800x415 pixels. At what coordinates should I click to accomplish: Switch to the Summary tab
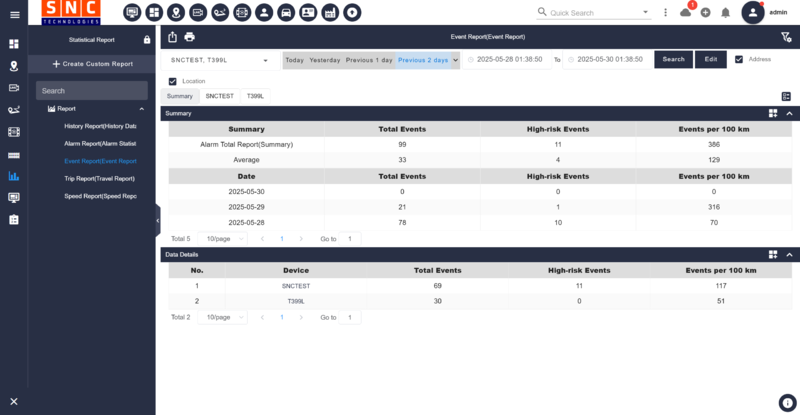180,96
